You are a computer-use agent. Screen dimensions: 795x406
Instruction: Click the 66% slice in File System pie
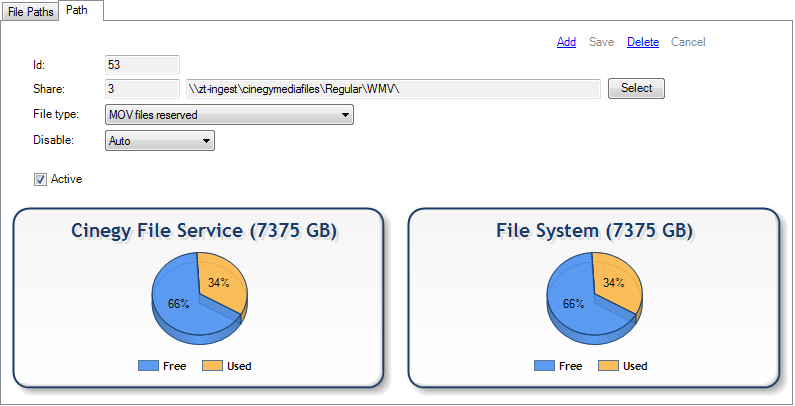[573, 304]
